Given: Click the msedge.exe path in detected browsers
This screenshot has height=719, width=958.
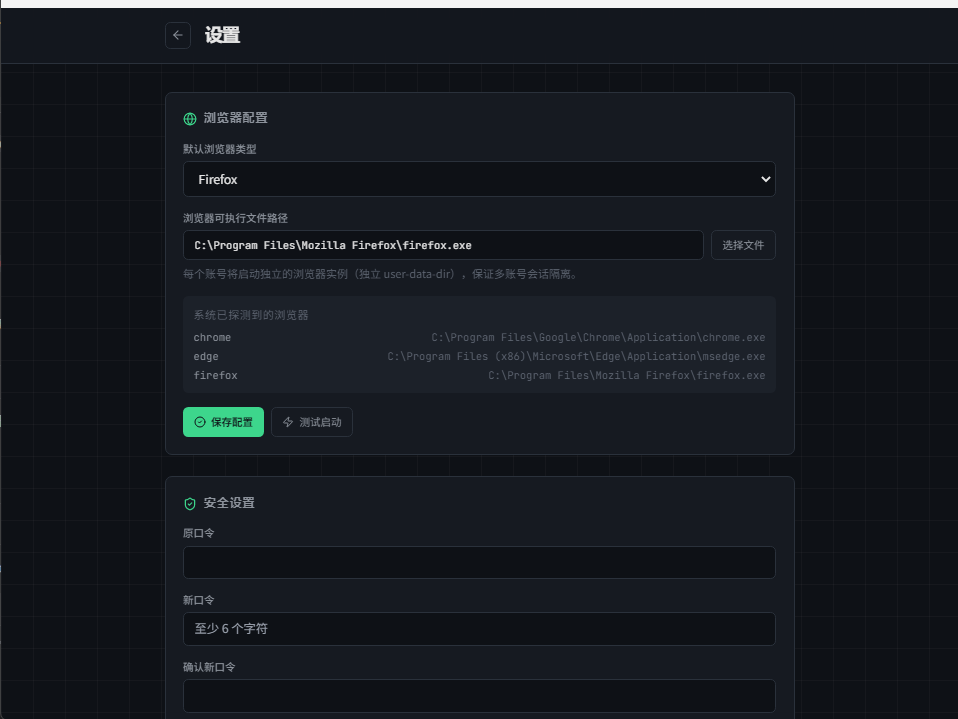Looking at the screenshot, I should click(x=576, y=356).
